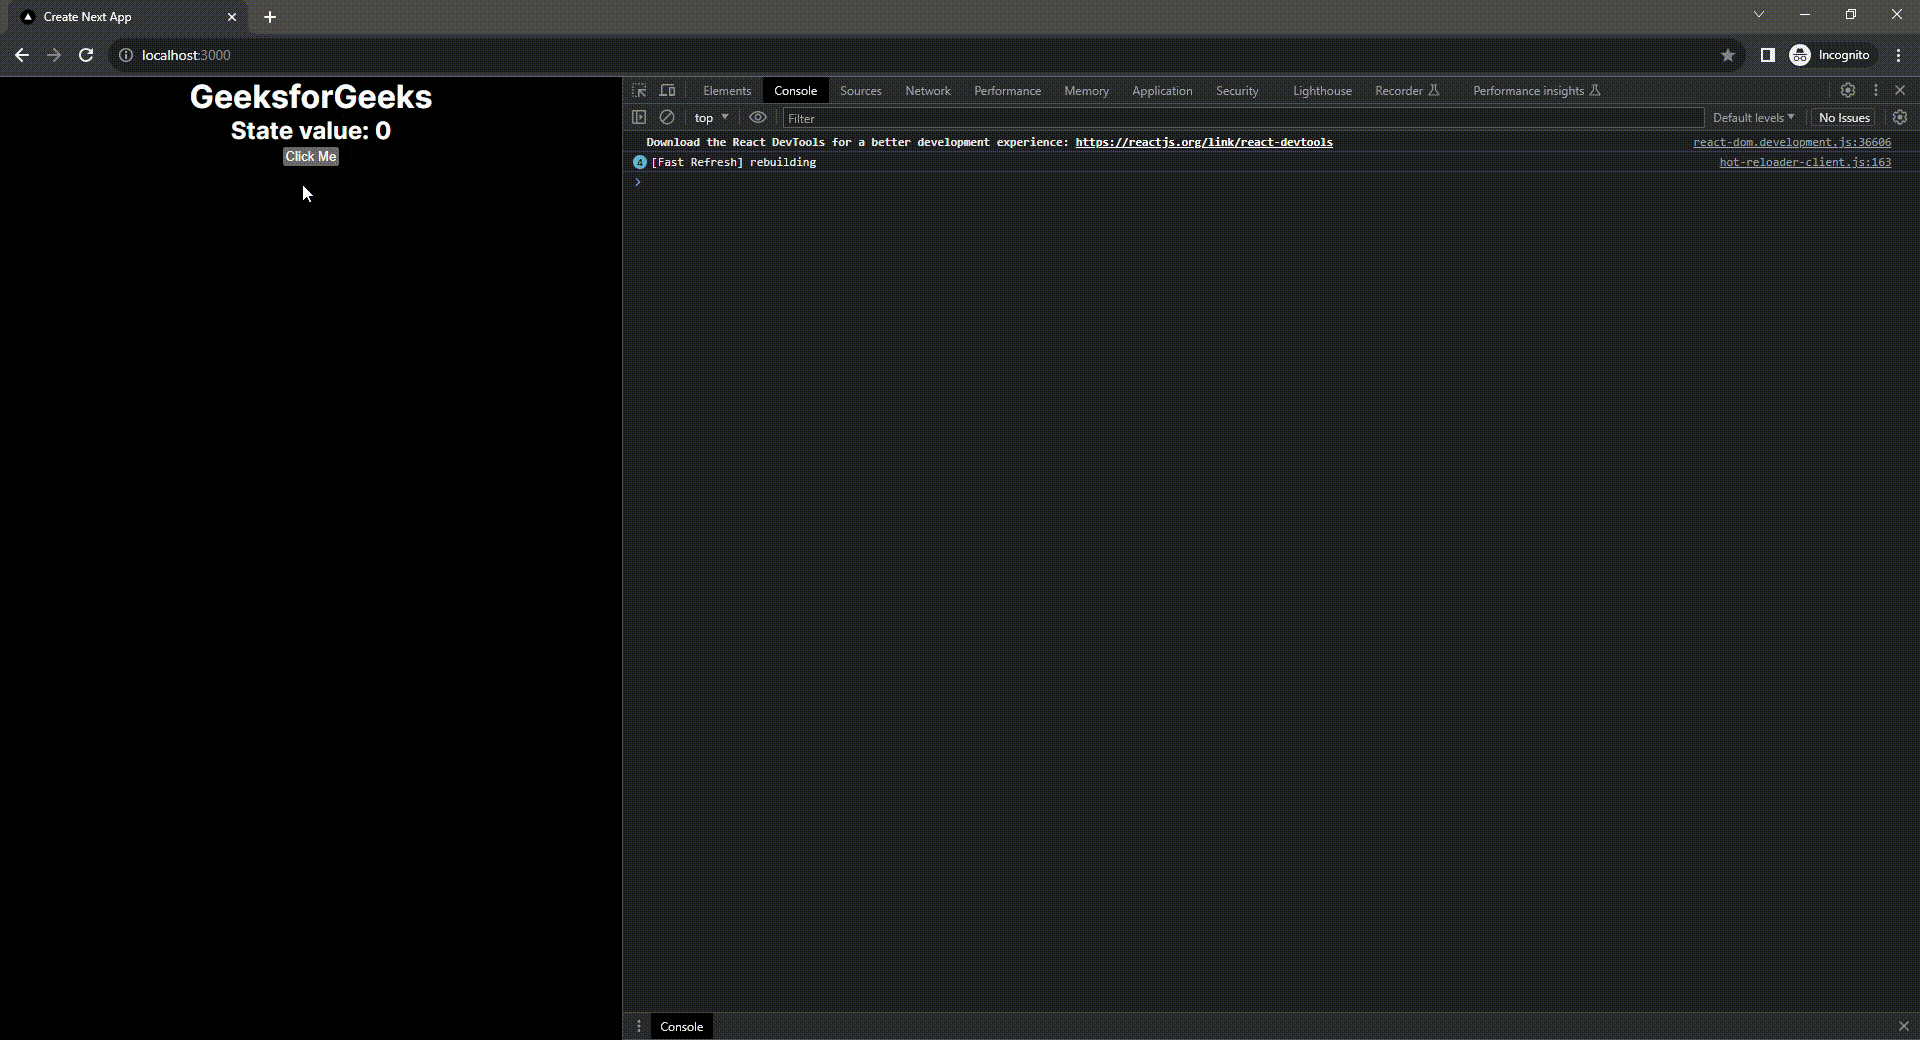Minimize the browser window
This screenshot has height=1040, width=1920.
[1805, 14]
